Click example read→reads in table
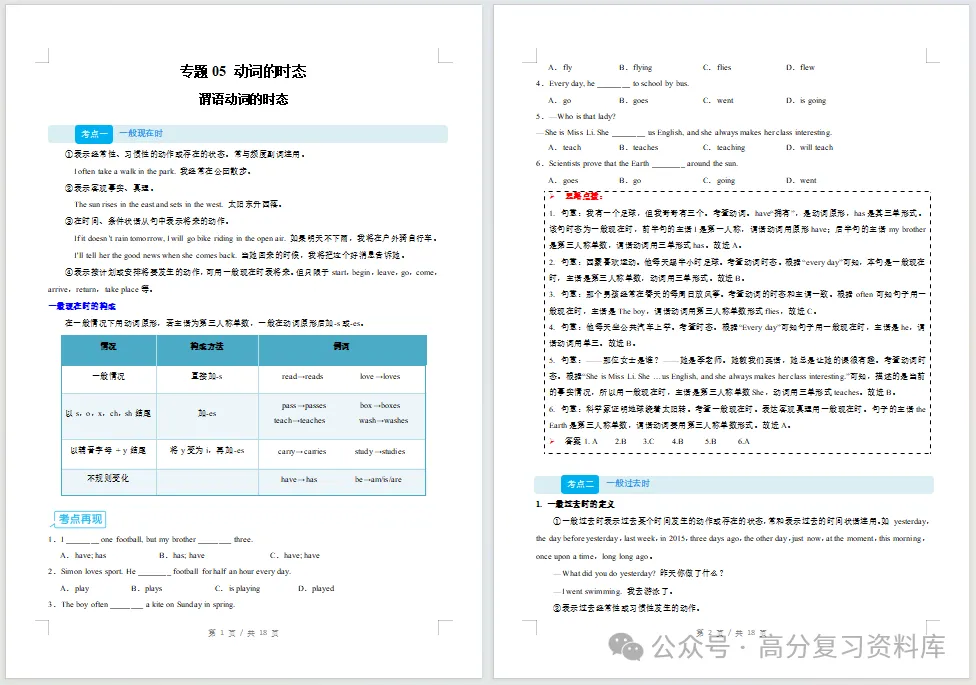 [x=303, y=376]
